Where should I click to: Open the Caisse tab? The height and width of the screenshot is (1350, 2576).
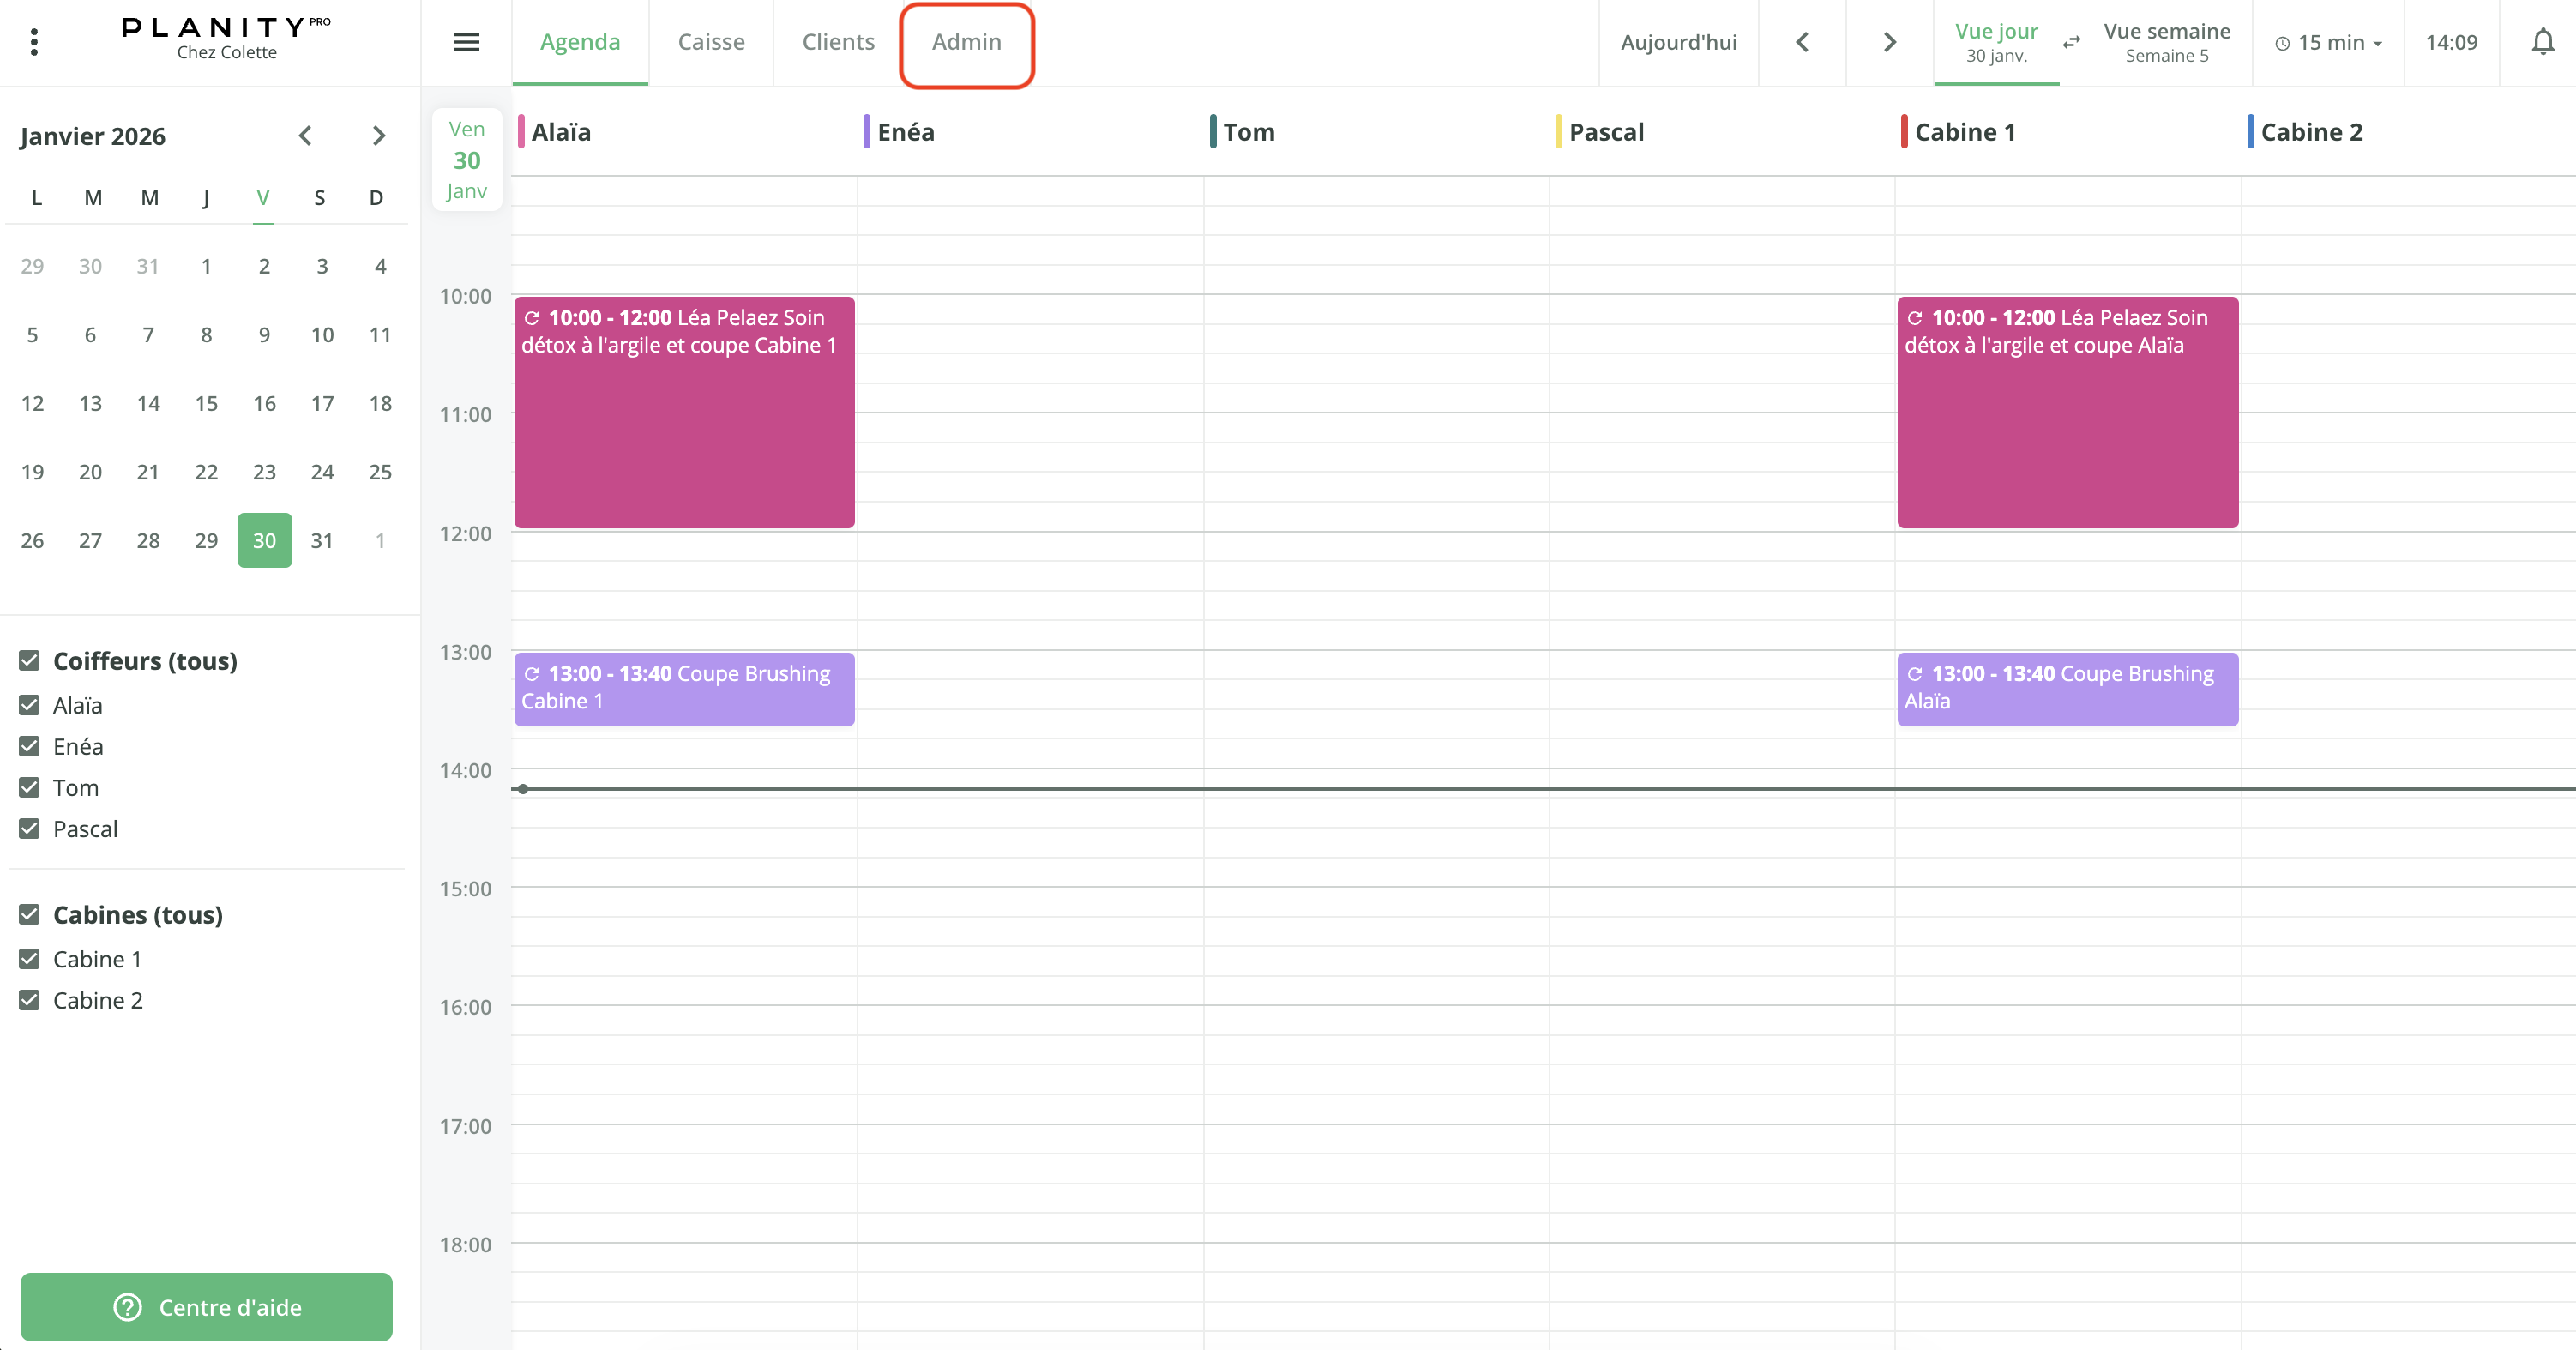point(711,42)
